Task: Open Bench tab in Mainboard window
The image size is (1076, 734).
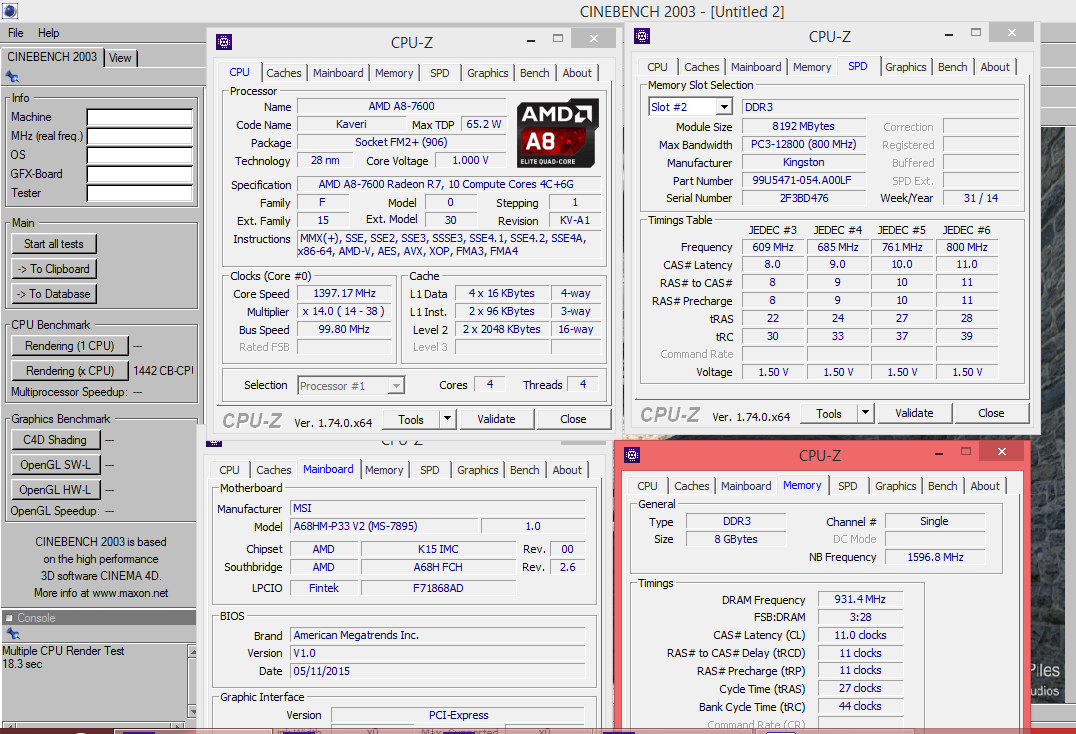Action: 524,470
